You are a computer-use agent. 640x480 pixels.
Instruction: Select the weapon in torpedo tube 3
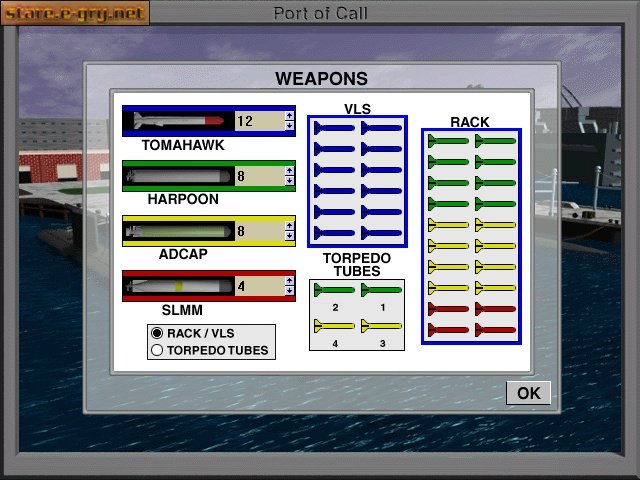pyautogui.click(x=381, y=326)
